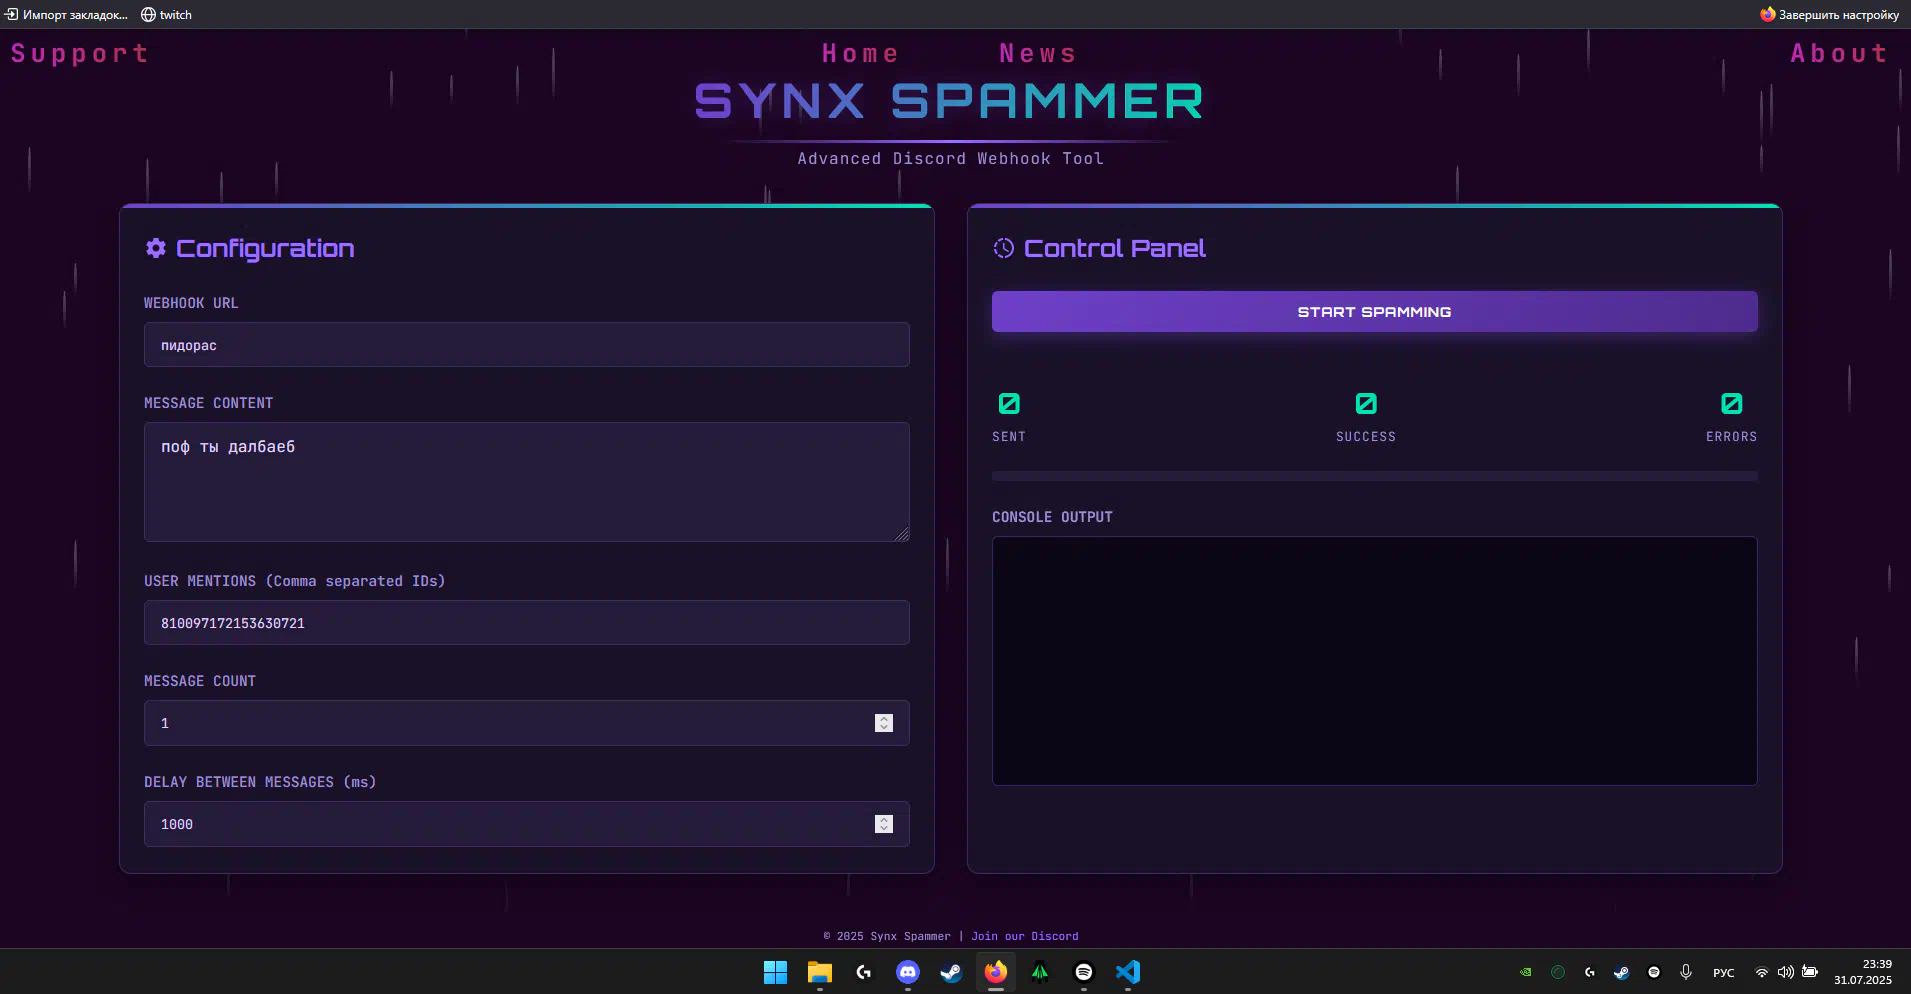The height and width of the screenshot is (994, 1911).
Task: Focus the Webhook URL input field
Action: [526, 345]
